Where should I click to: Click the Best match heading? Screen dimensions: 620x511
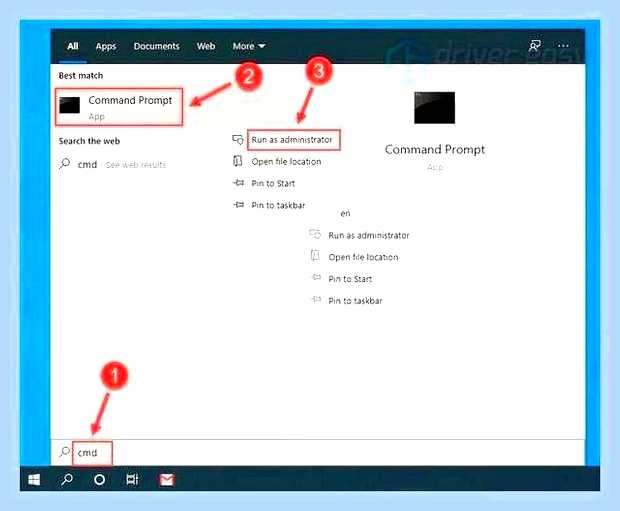point(81,76)
